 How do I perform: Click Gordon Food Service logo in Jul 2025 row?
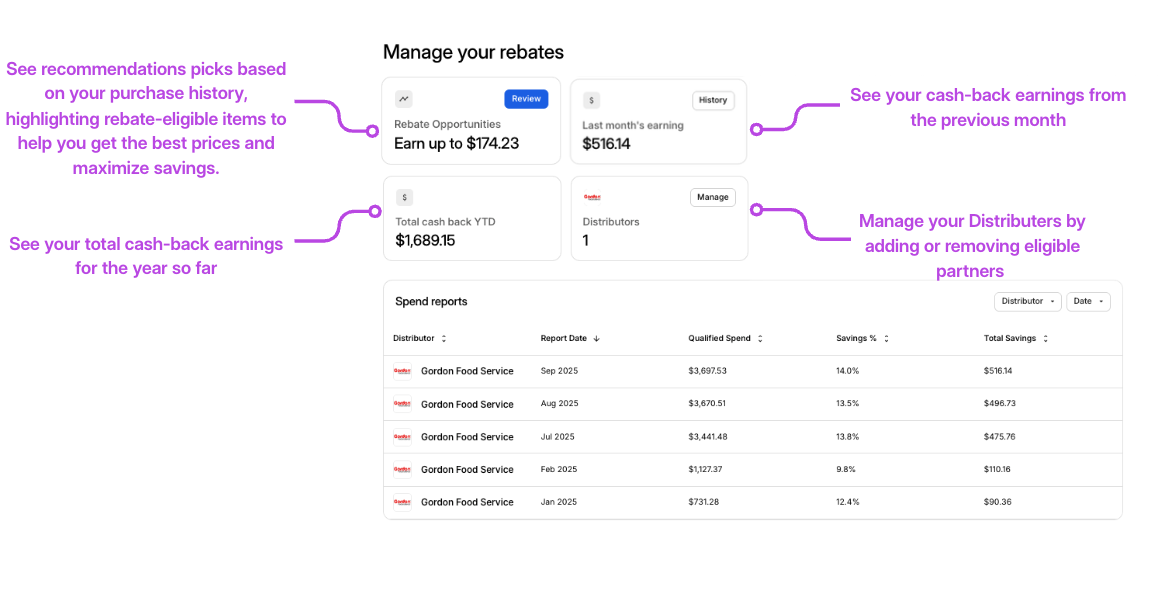click(x=402, y=437)
